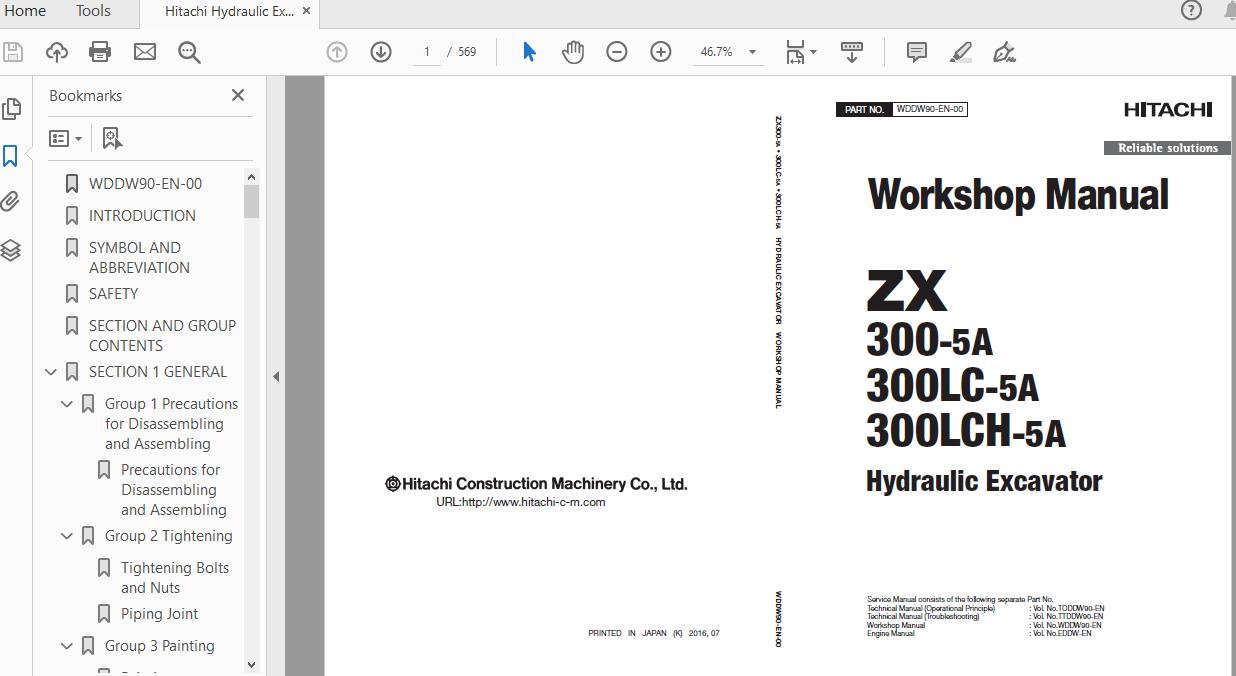This screenshot has height=676, width=1236.
Task: Open the Tightening Bolts and Nuts bookmark
Action: click(175, 578)
